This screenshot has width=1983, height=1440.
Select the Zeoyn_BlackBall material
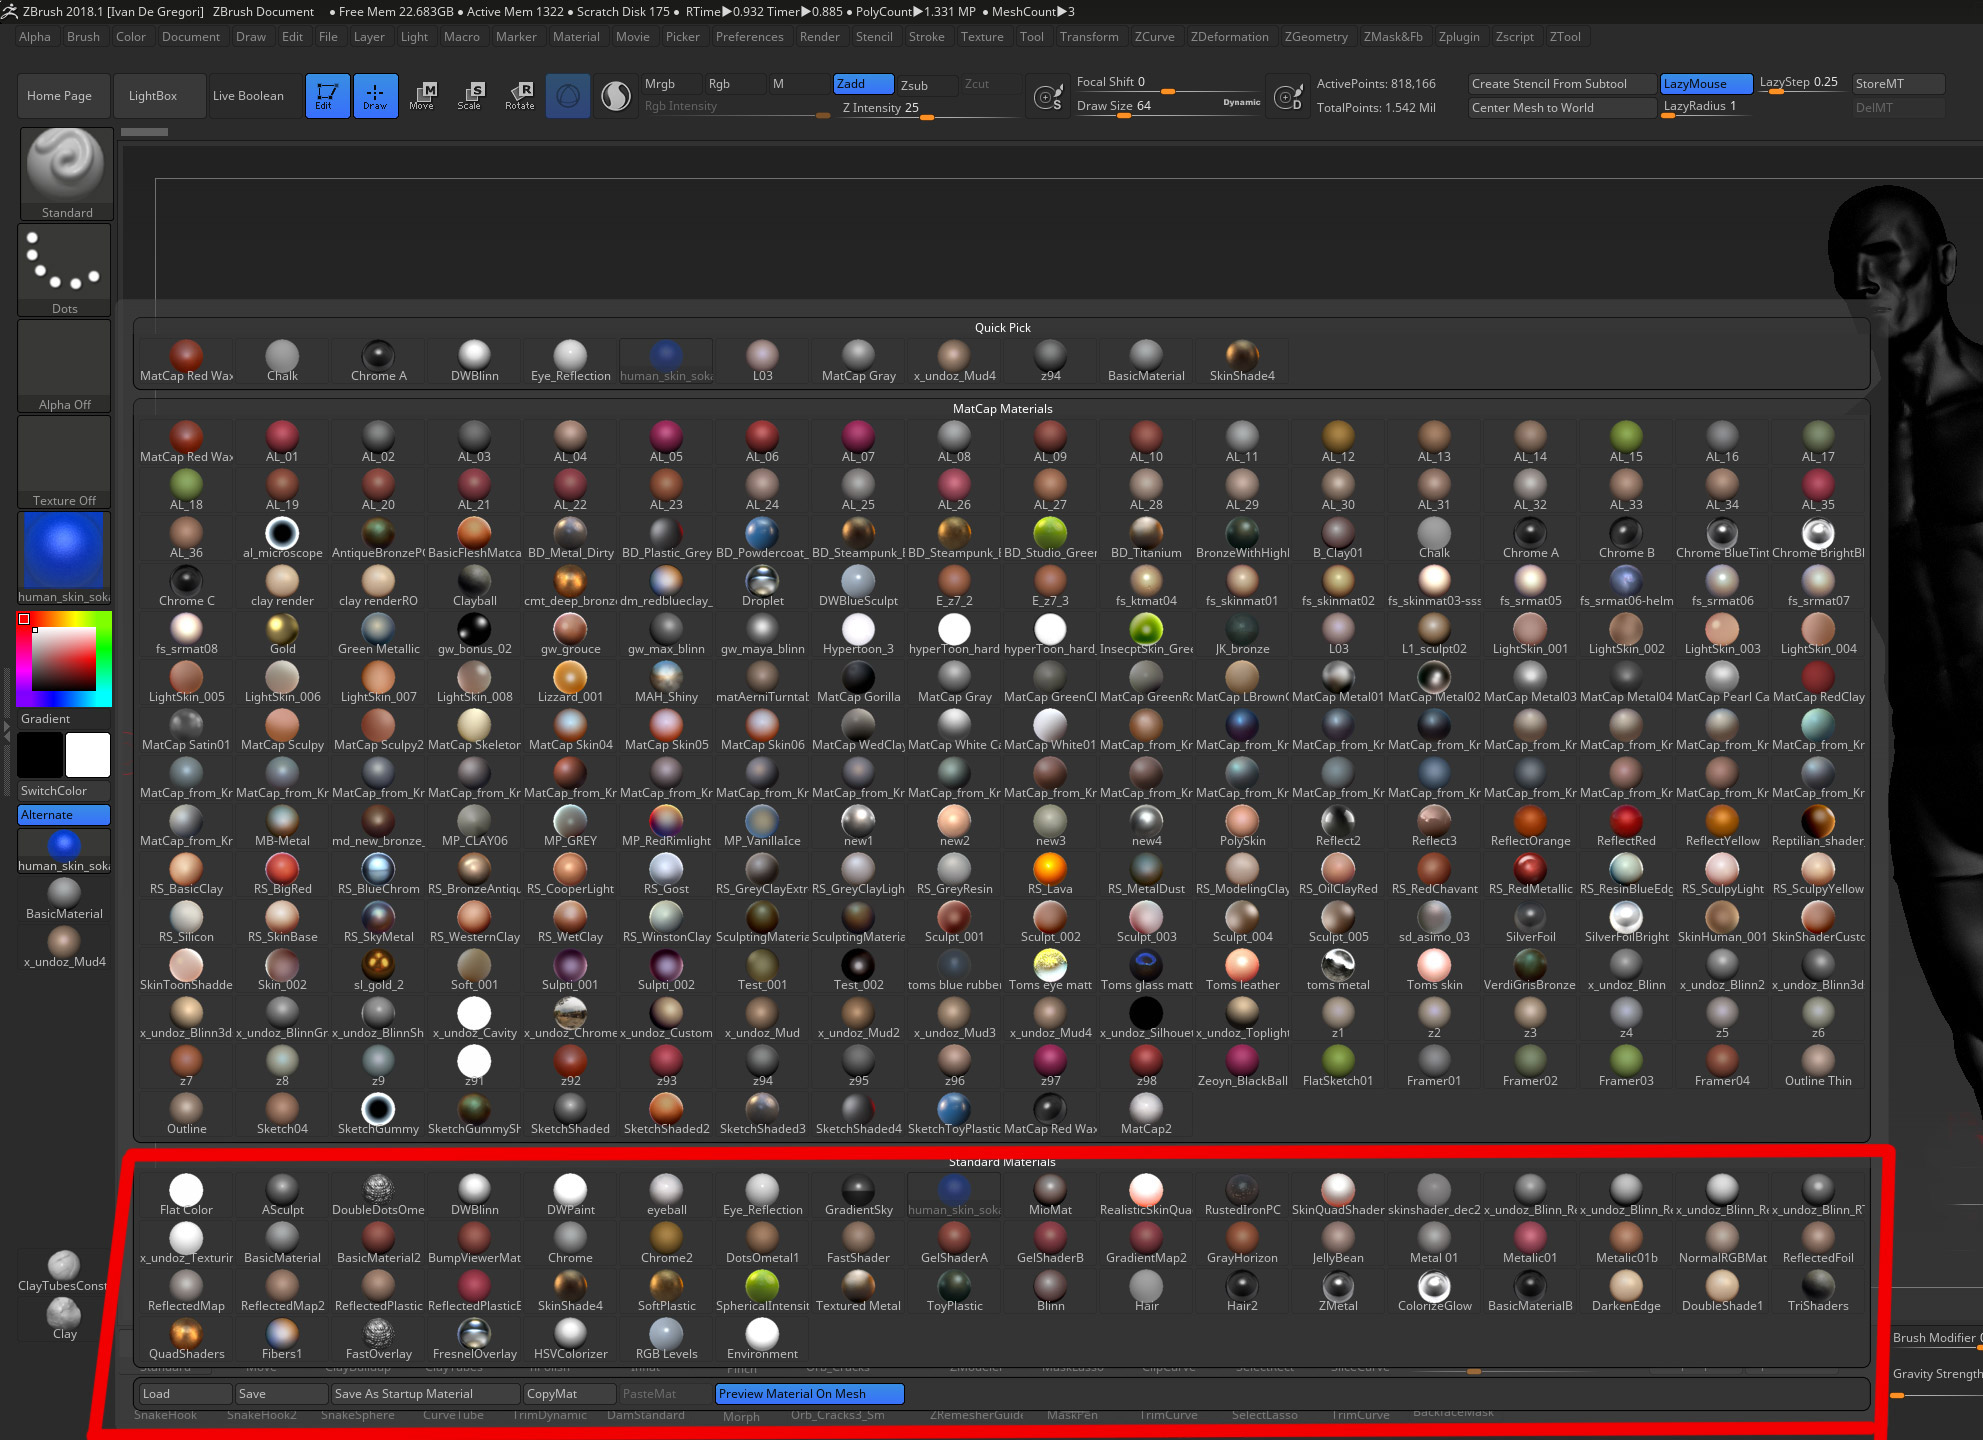[1242, 1067]
